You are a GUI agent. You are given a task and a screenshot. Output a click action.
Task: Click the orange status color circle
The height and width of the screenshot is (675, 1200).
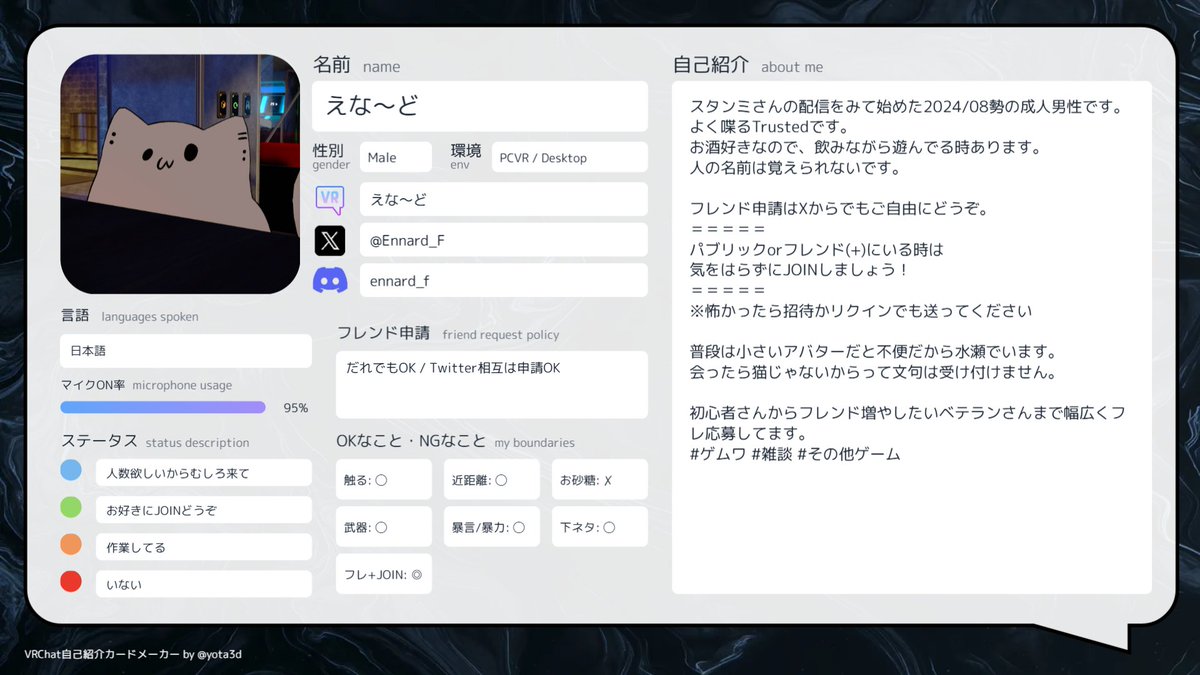(x=70, y=545)
